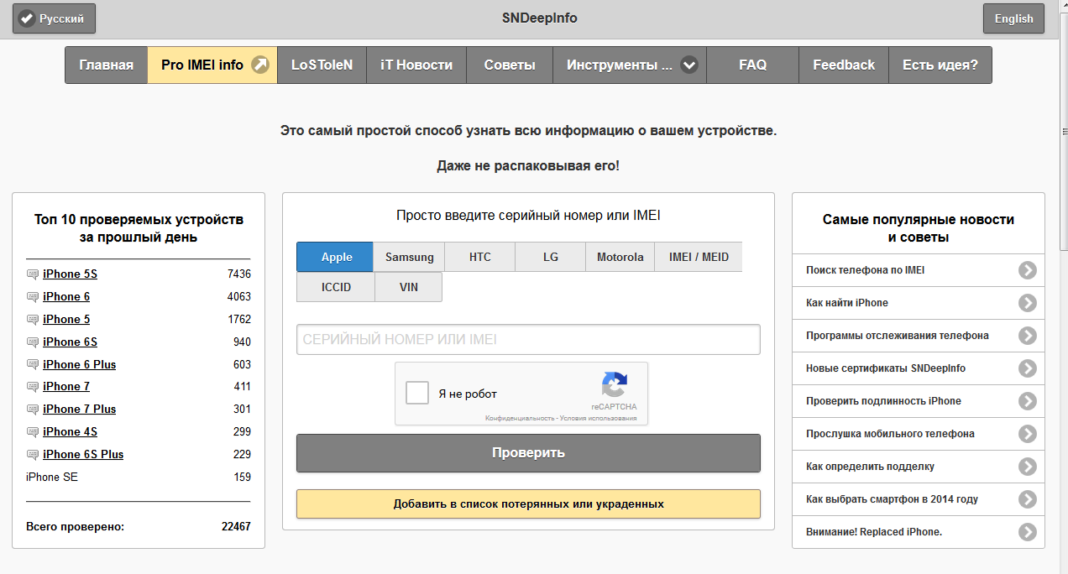Image resolution: width=1068 pixels, height=574 pixels.
Task: Open the iPhone 6S Plus link
Action: [x=83, y=454]
